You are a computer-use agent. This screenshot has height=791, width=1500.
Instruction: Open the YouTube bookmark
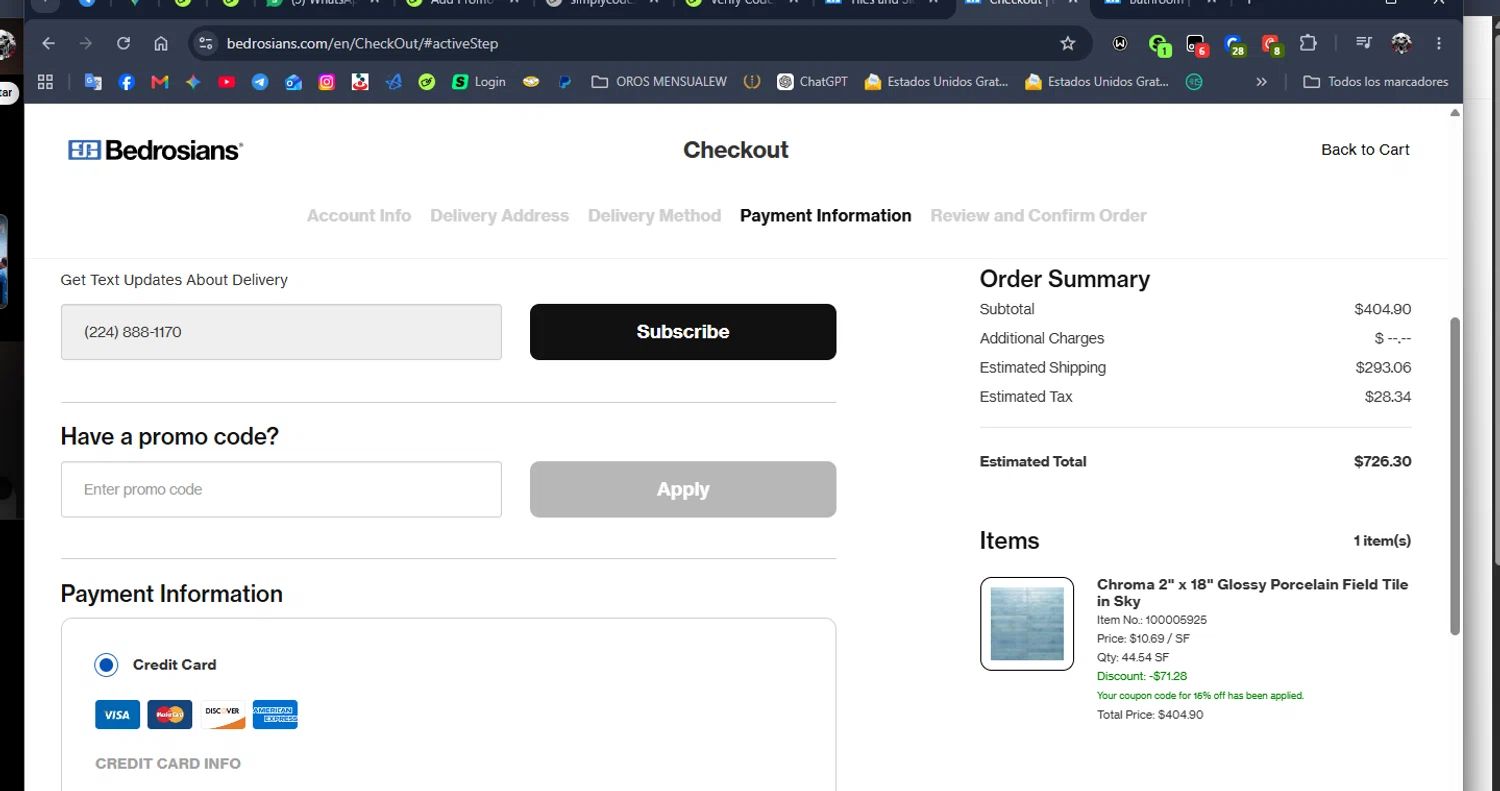coord(226,82)
